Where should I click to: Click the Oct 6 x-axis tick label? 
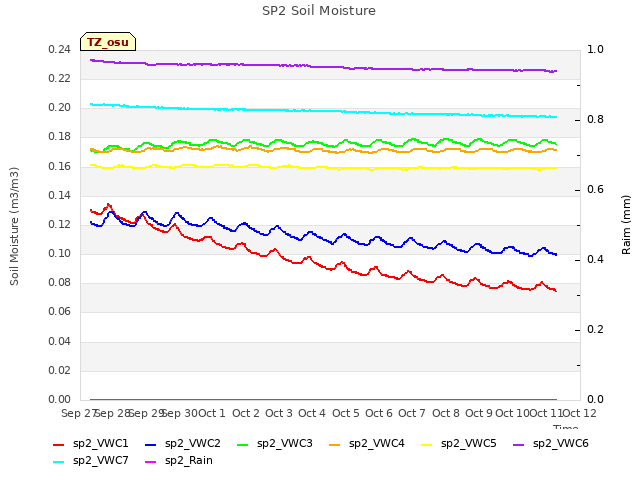click(x=379, y=413)
